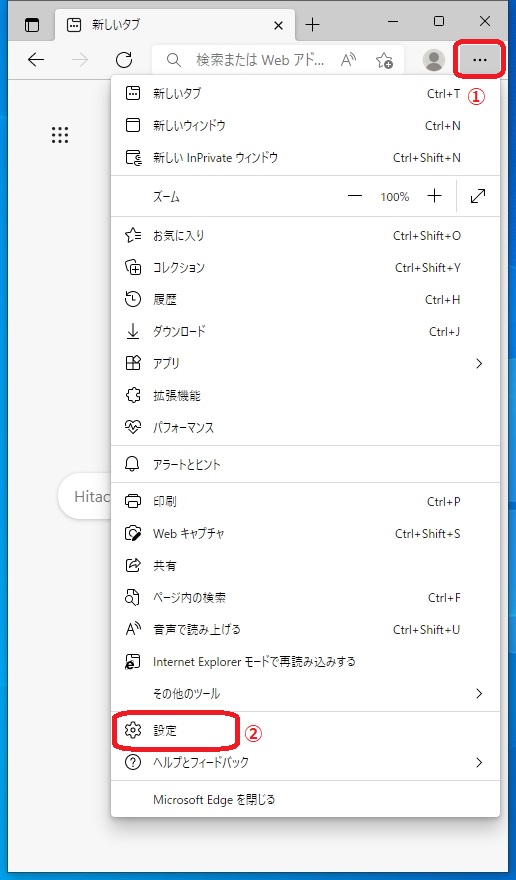
Task: Zoom out with the minus button
Action: pyautogui.click(x=355, y=196)
